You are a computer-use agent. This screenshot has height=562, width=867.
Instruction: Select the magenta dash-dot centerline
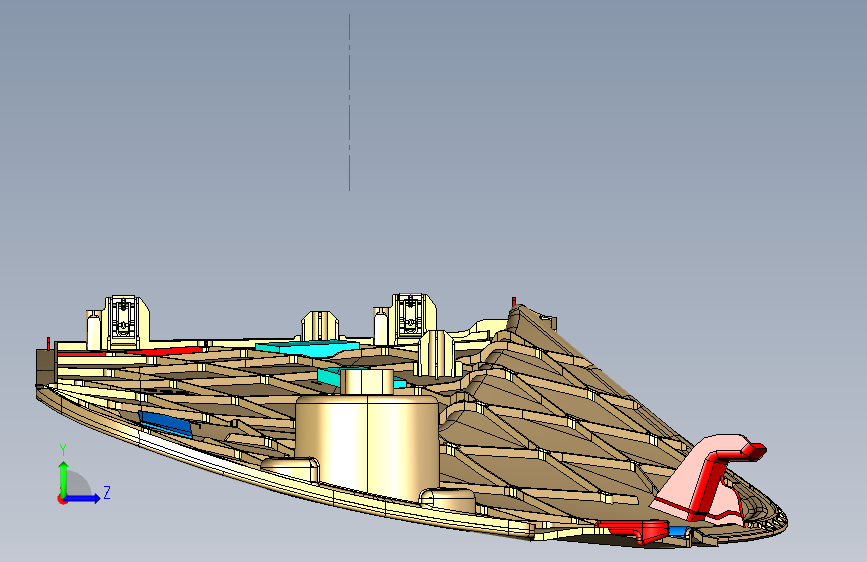point(349,102)
